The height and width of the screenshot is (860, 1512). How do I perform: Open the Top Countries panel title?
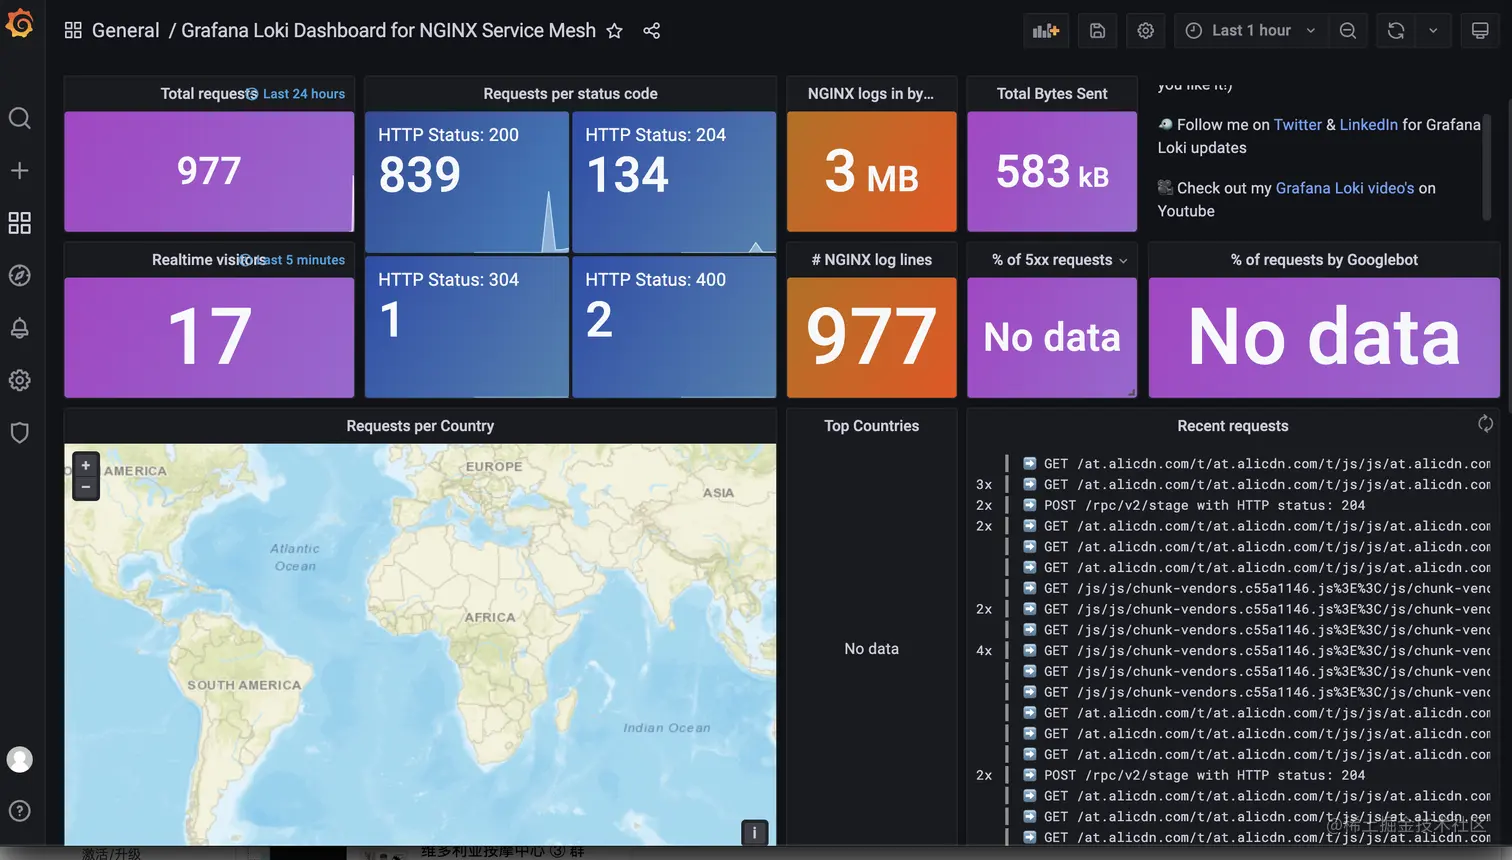coord(871,426)
